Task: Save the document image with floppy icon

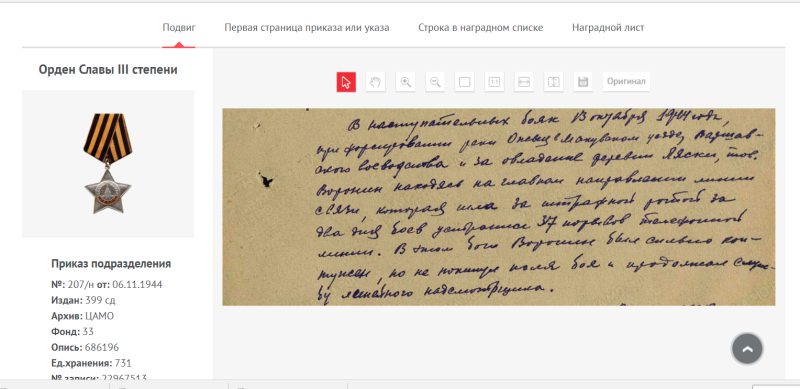Action: coord(583,82)
